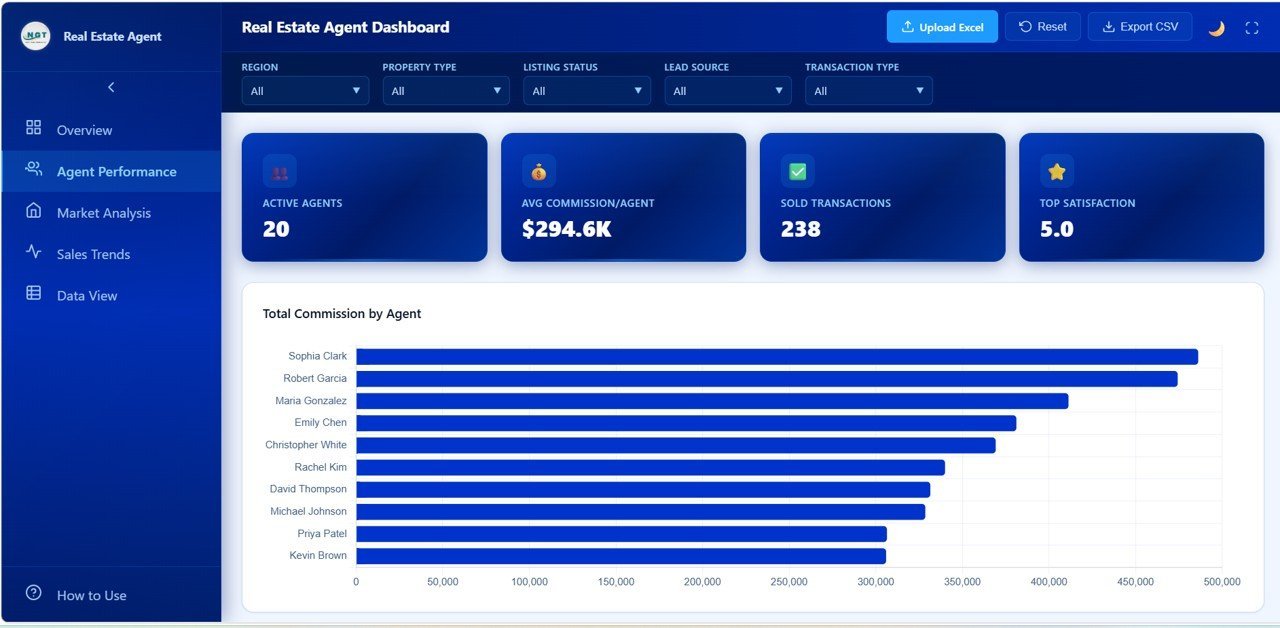Click the How to Use help icon
The image size is (1280, 628).
point(33,594)
